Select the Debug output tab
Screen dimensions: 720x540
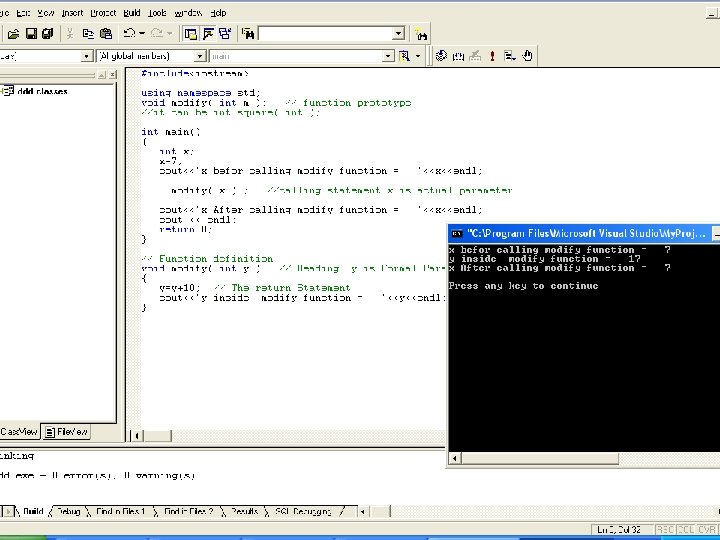click(68, 511)
